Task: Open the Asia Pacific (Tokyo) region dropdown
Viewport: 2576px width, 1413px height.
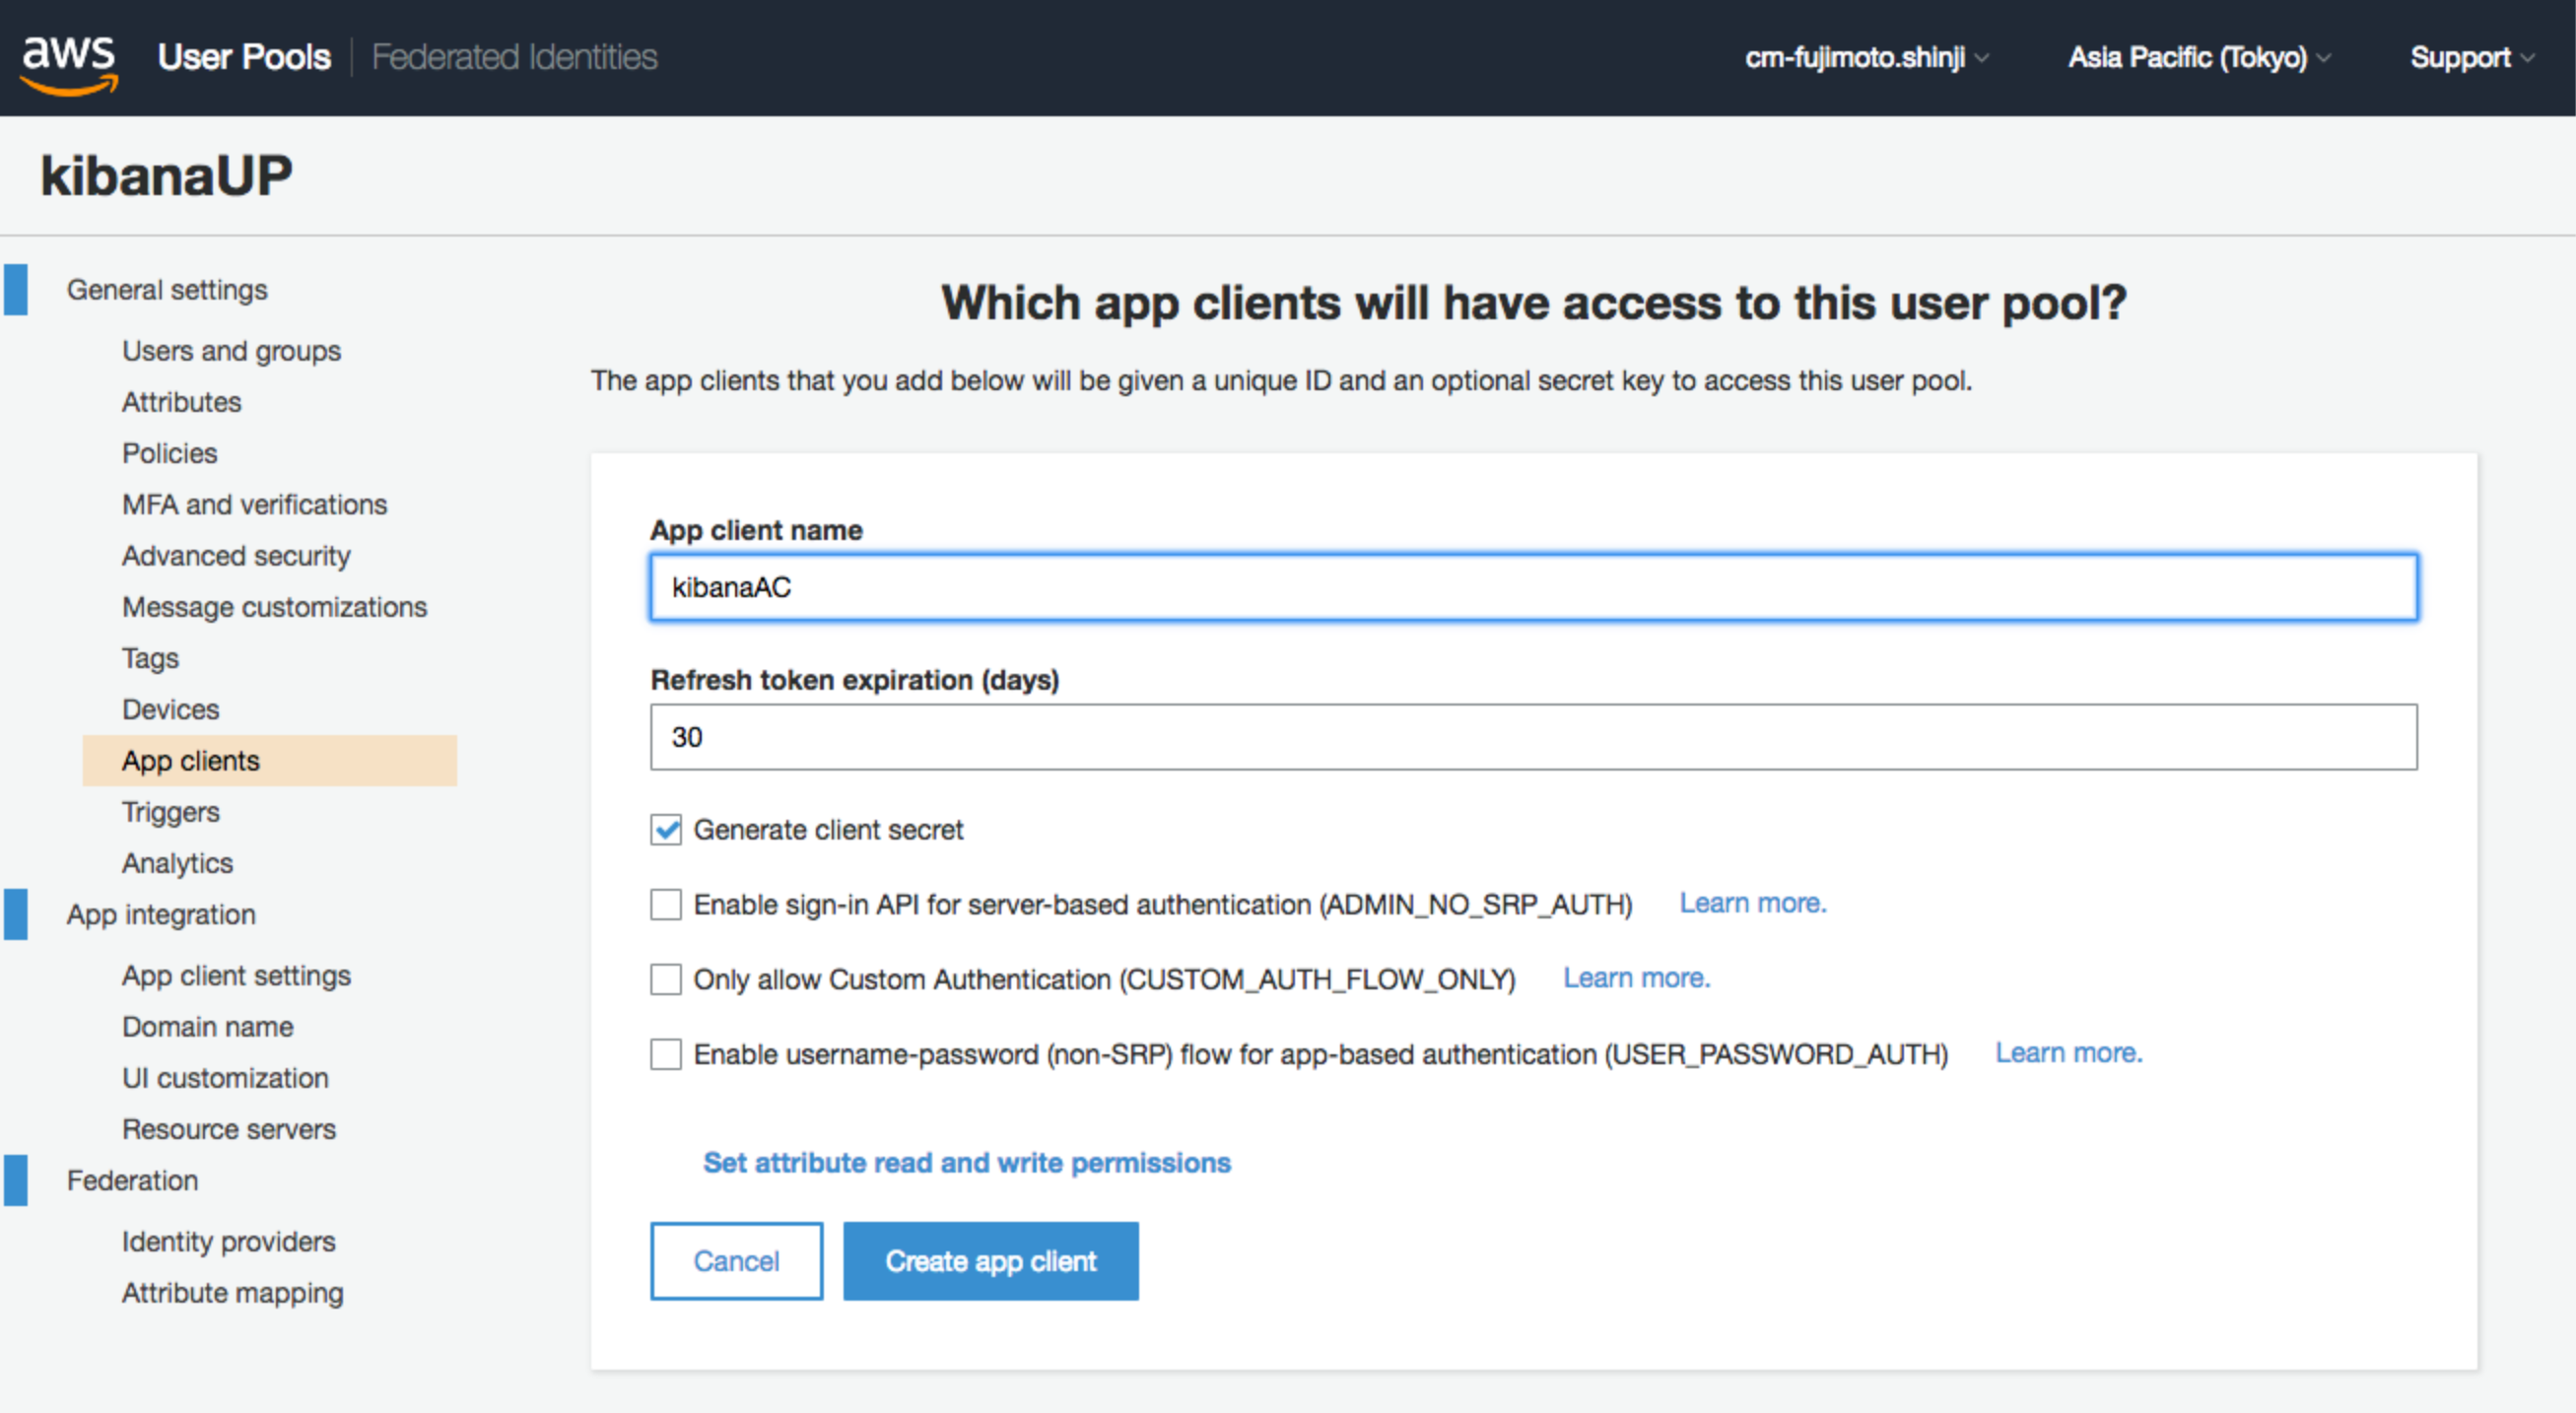Action: (x=2199, y=58)
